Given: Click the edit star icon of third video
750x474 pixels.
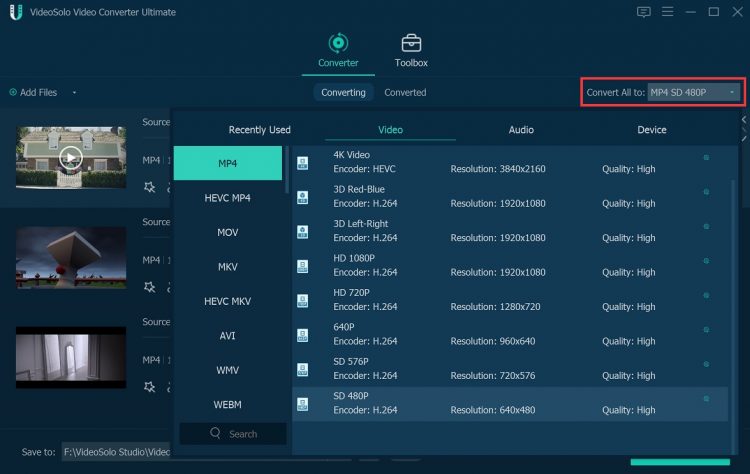Looking at the screenshot, I should point(150,387).
